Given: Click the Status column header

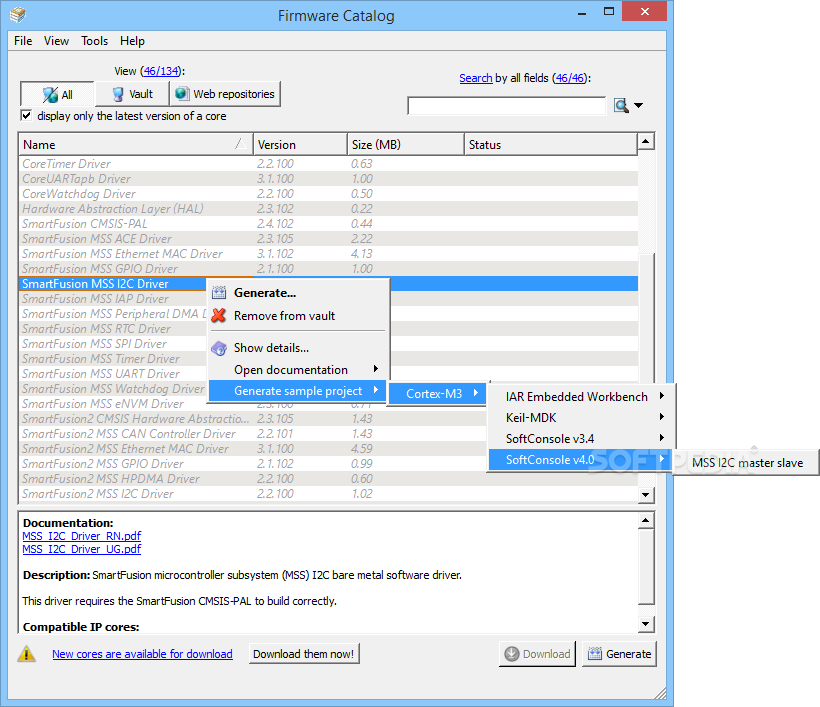Looking at the screenshot, I should [x=551, y=144].
